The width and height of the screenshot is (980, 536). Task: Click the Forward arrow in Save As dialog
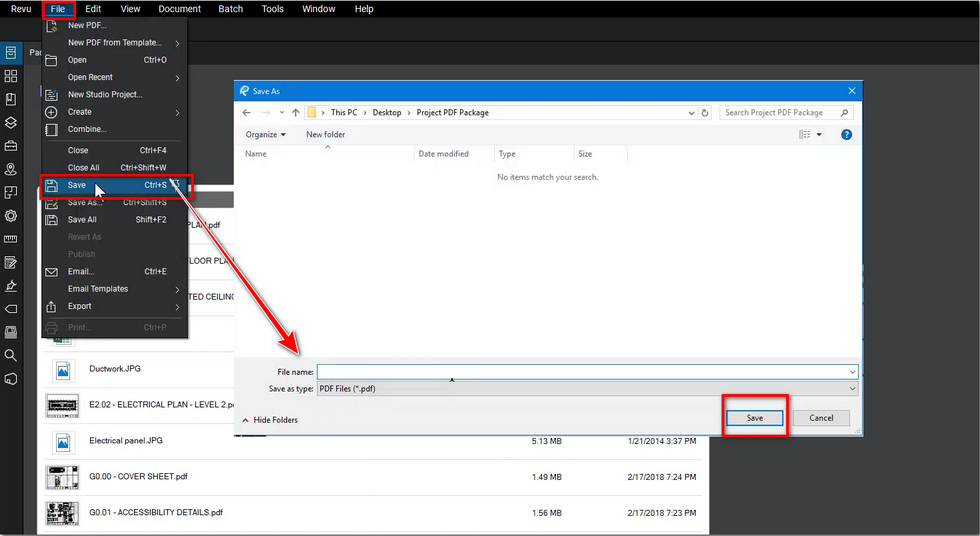coord(266,112)
